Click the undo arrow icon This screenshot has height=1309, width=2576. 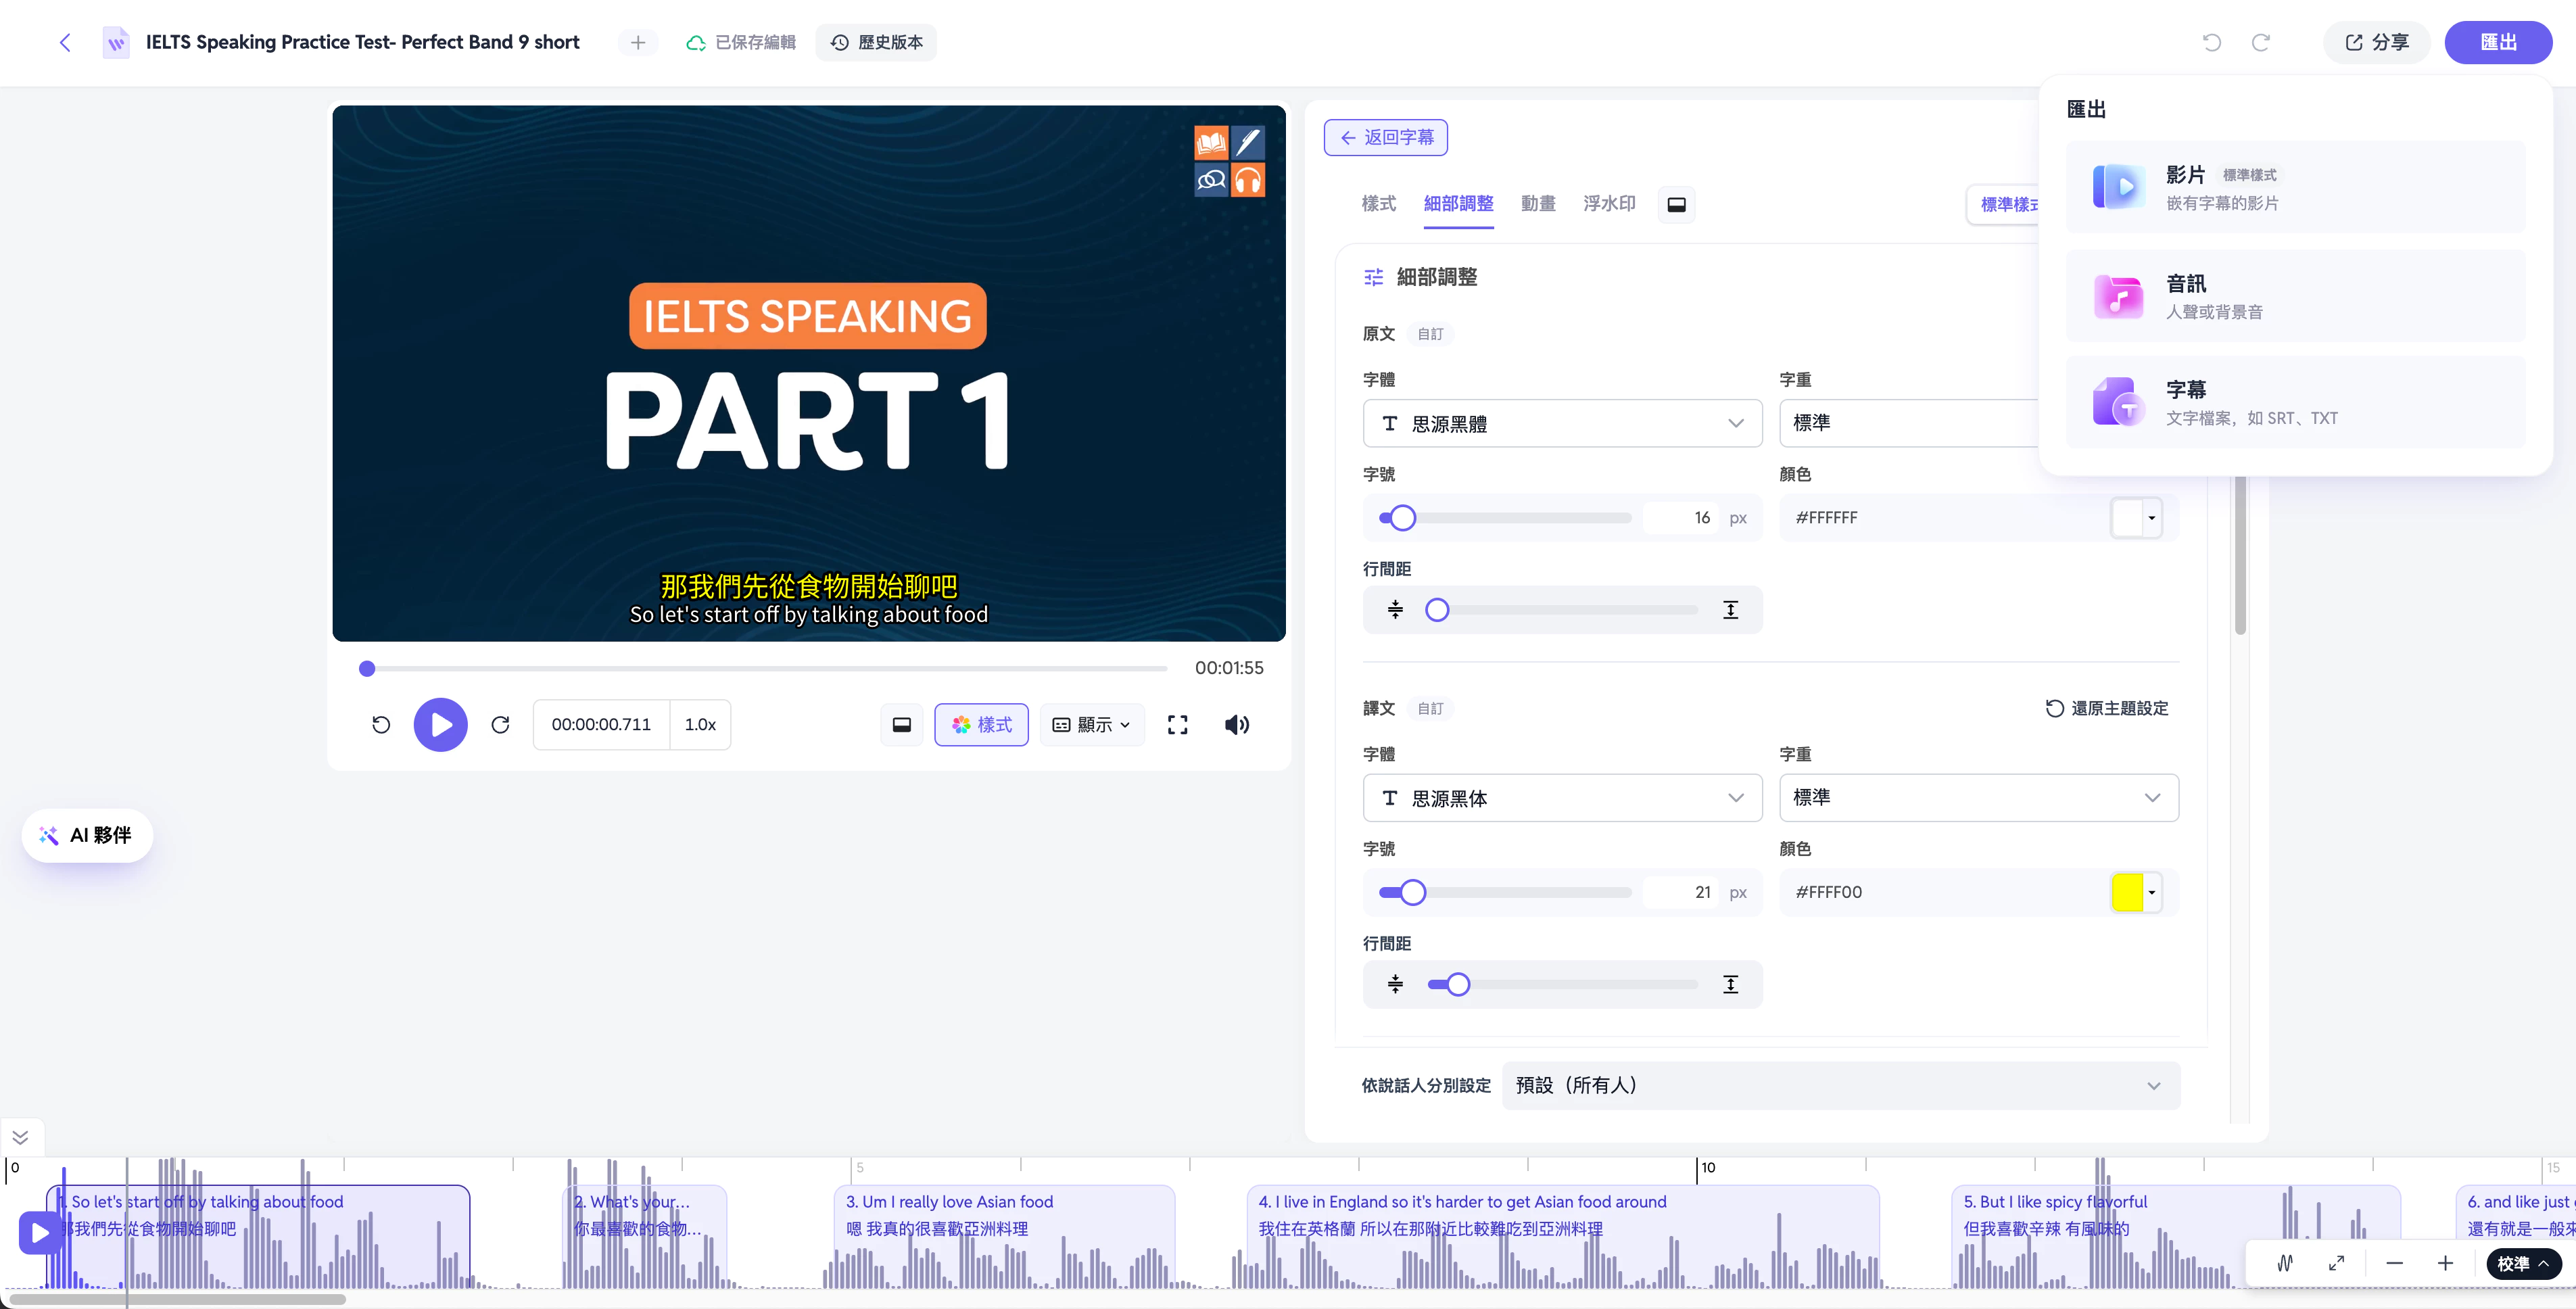coord(2211,42)
